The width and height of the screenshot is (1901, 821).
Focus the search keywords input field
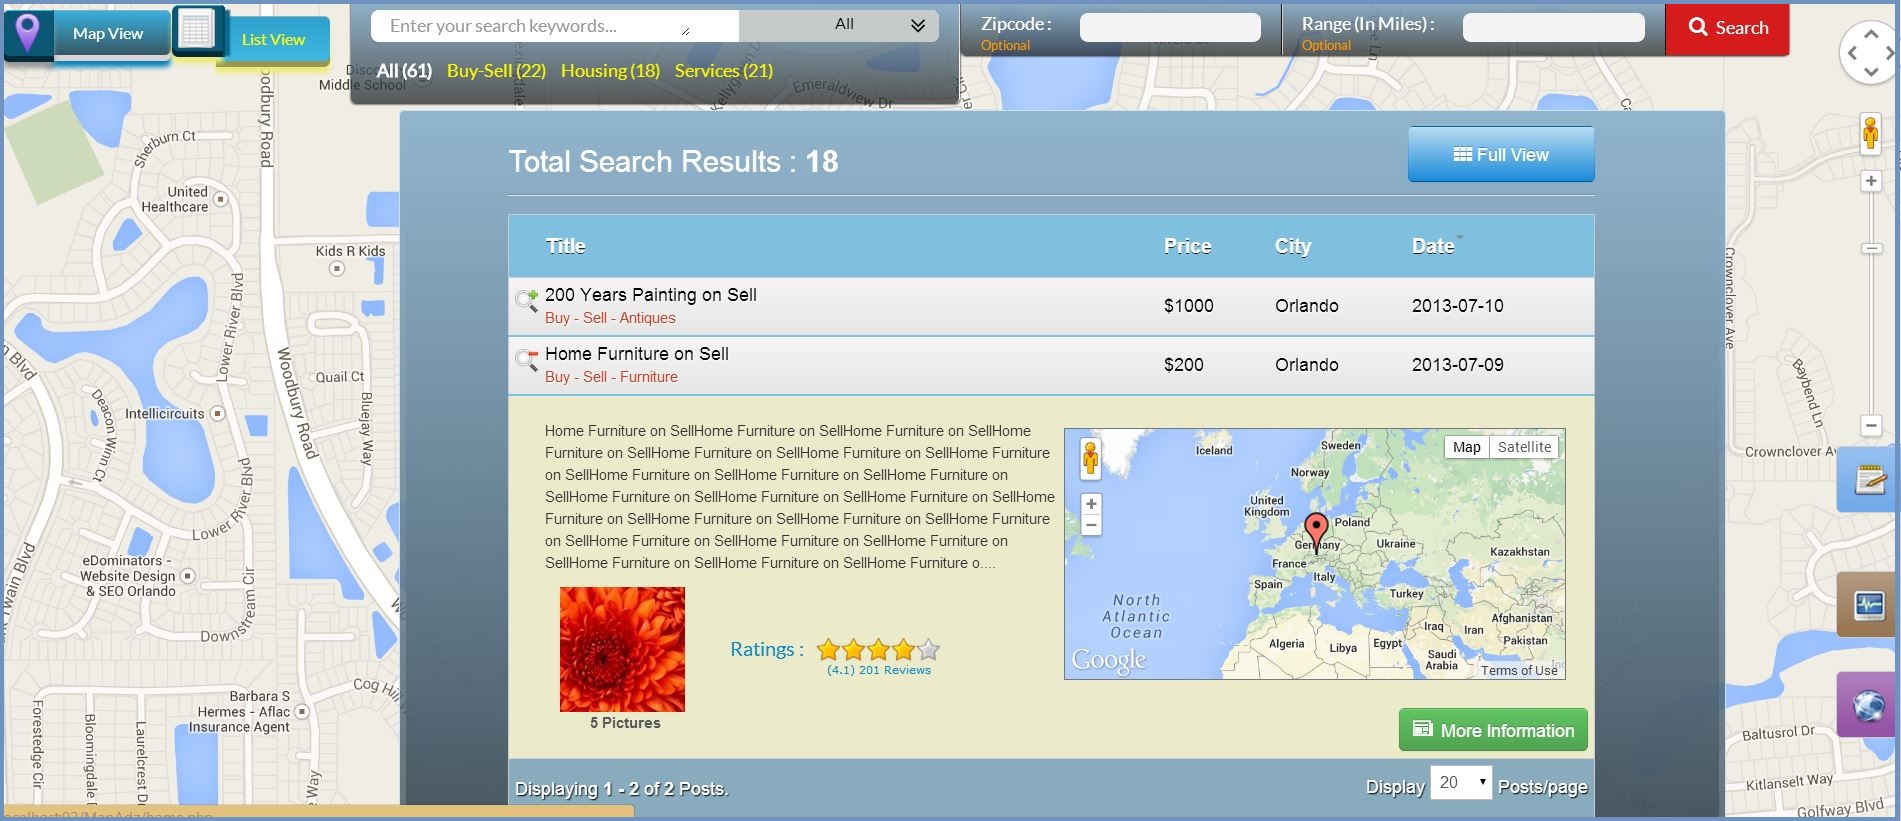coord(555,26)
